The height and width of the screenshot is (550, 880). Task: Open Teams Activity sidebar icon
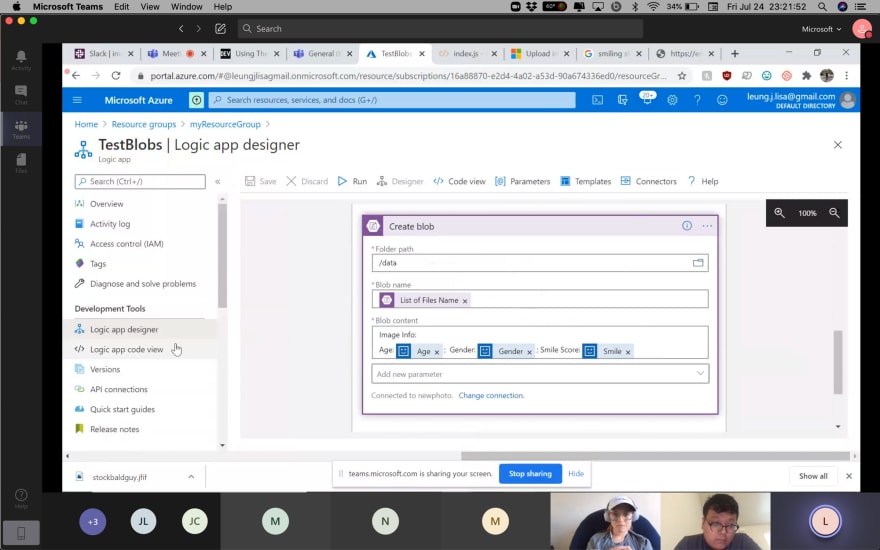pos(21,60)
